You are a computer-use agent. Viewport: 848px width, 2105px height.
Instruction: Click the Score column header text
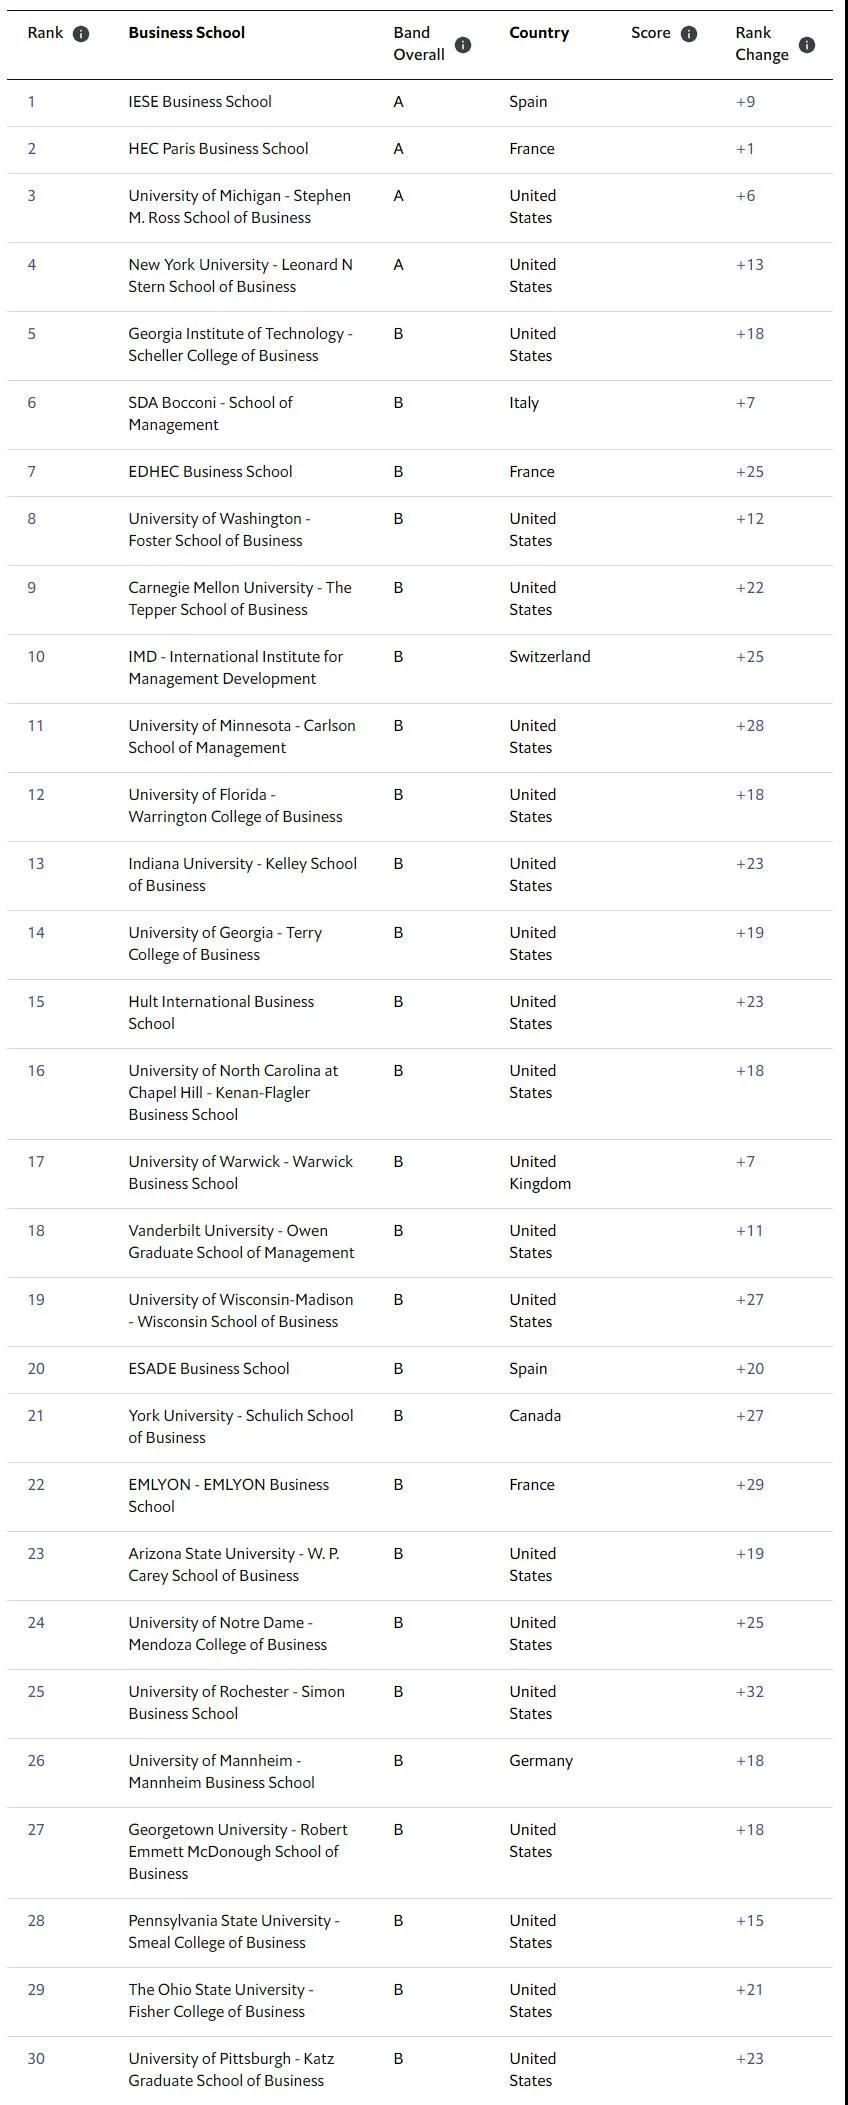[x=650, y=33]
